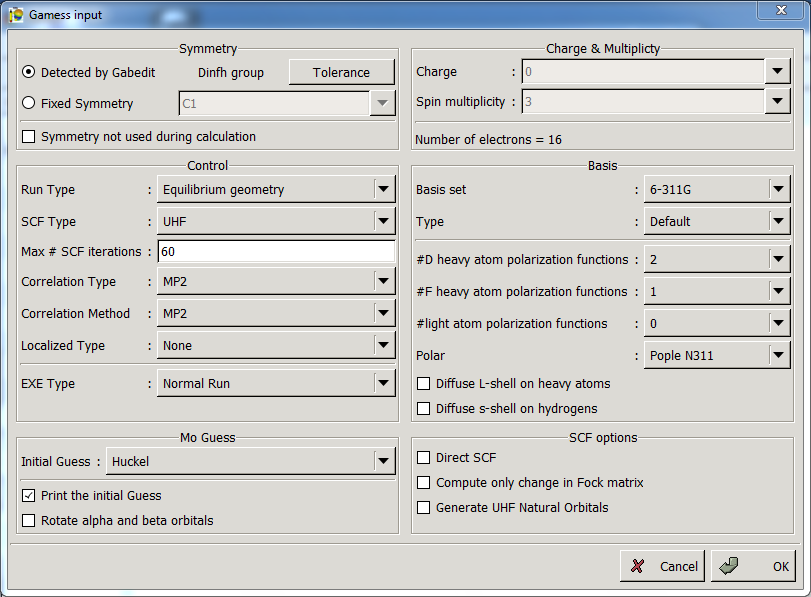Uncheck Print the initial Guess
The image size is (811, 597).
(28, 495)
